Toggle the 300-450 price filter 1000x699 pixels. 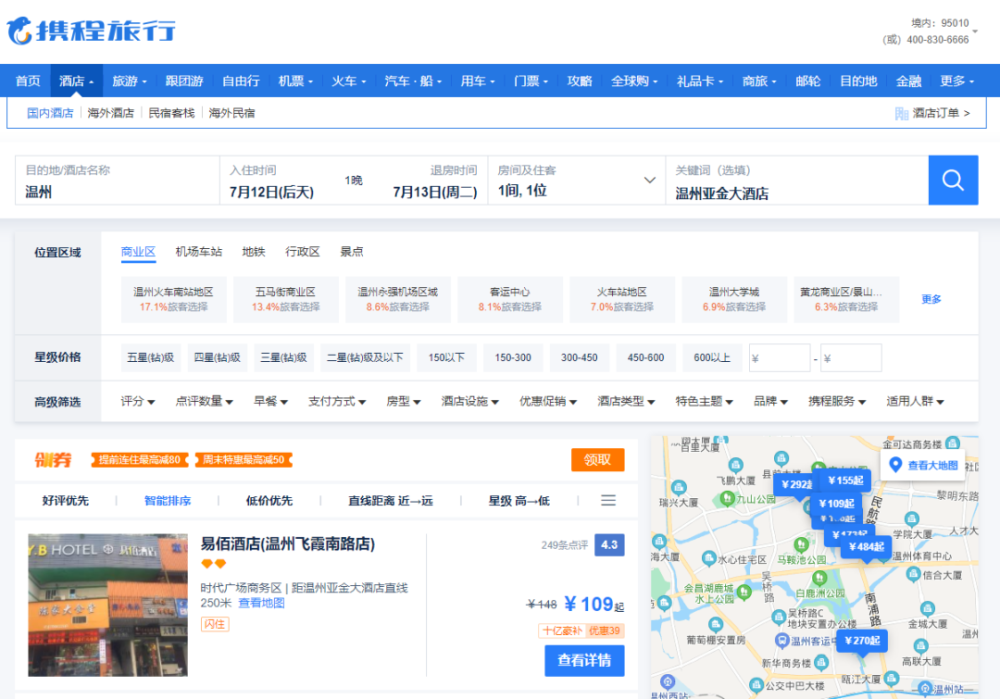579,358
